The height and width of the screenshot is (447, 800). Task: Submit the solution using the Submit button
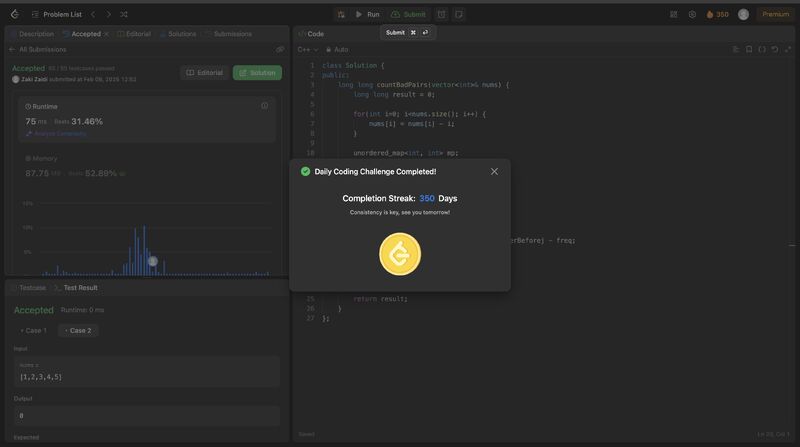click(408, 14)
